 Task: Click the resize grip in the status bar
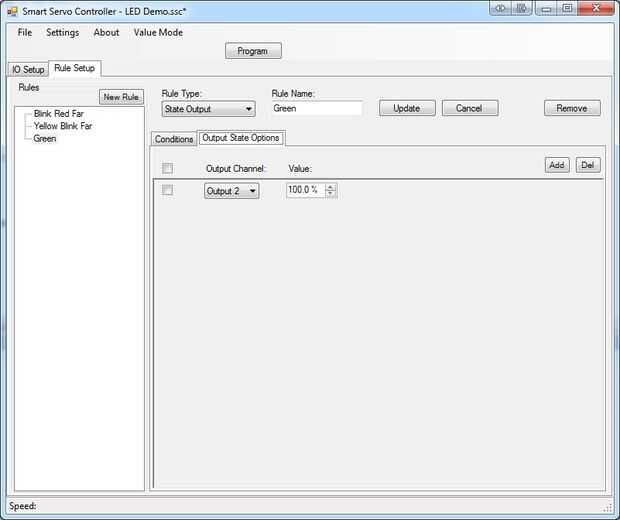click(608, 508)
